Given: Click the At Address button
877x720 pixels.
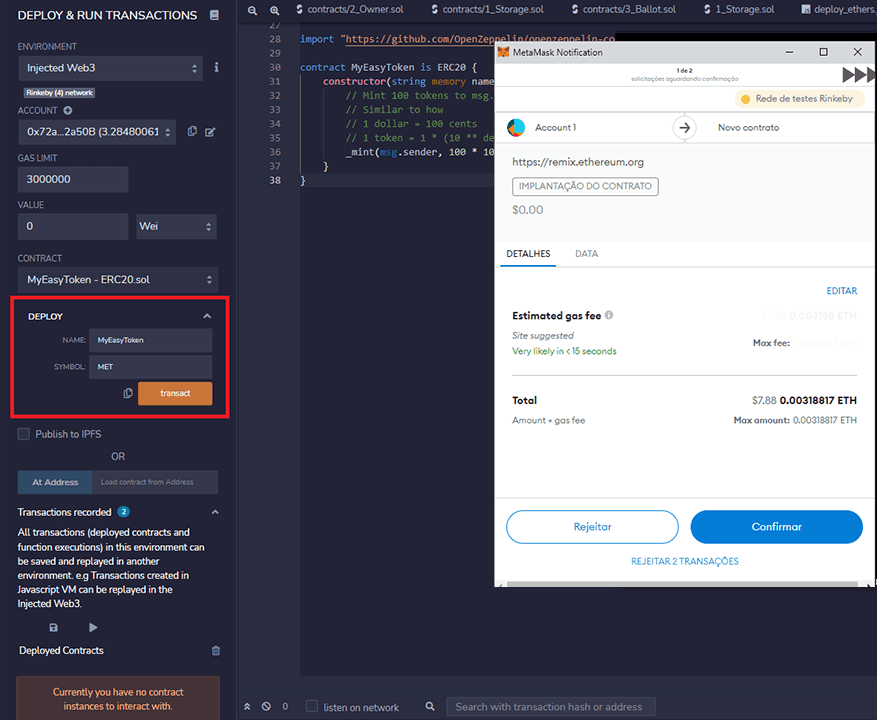Looking at the screenshot, I should click(x=55, y=482).
